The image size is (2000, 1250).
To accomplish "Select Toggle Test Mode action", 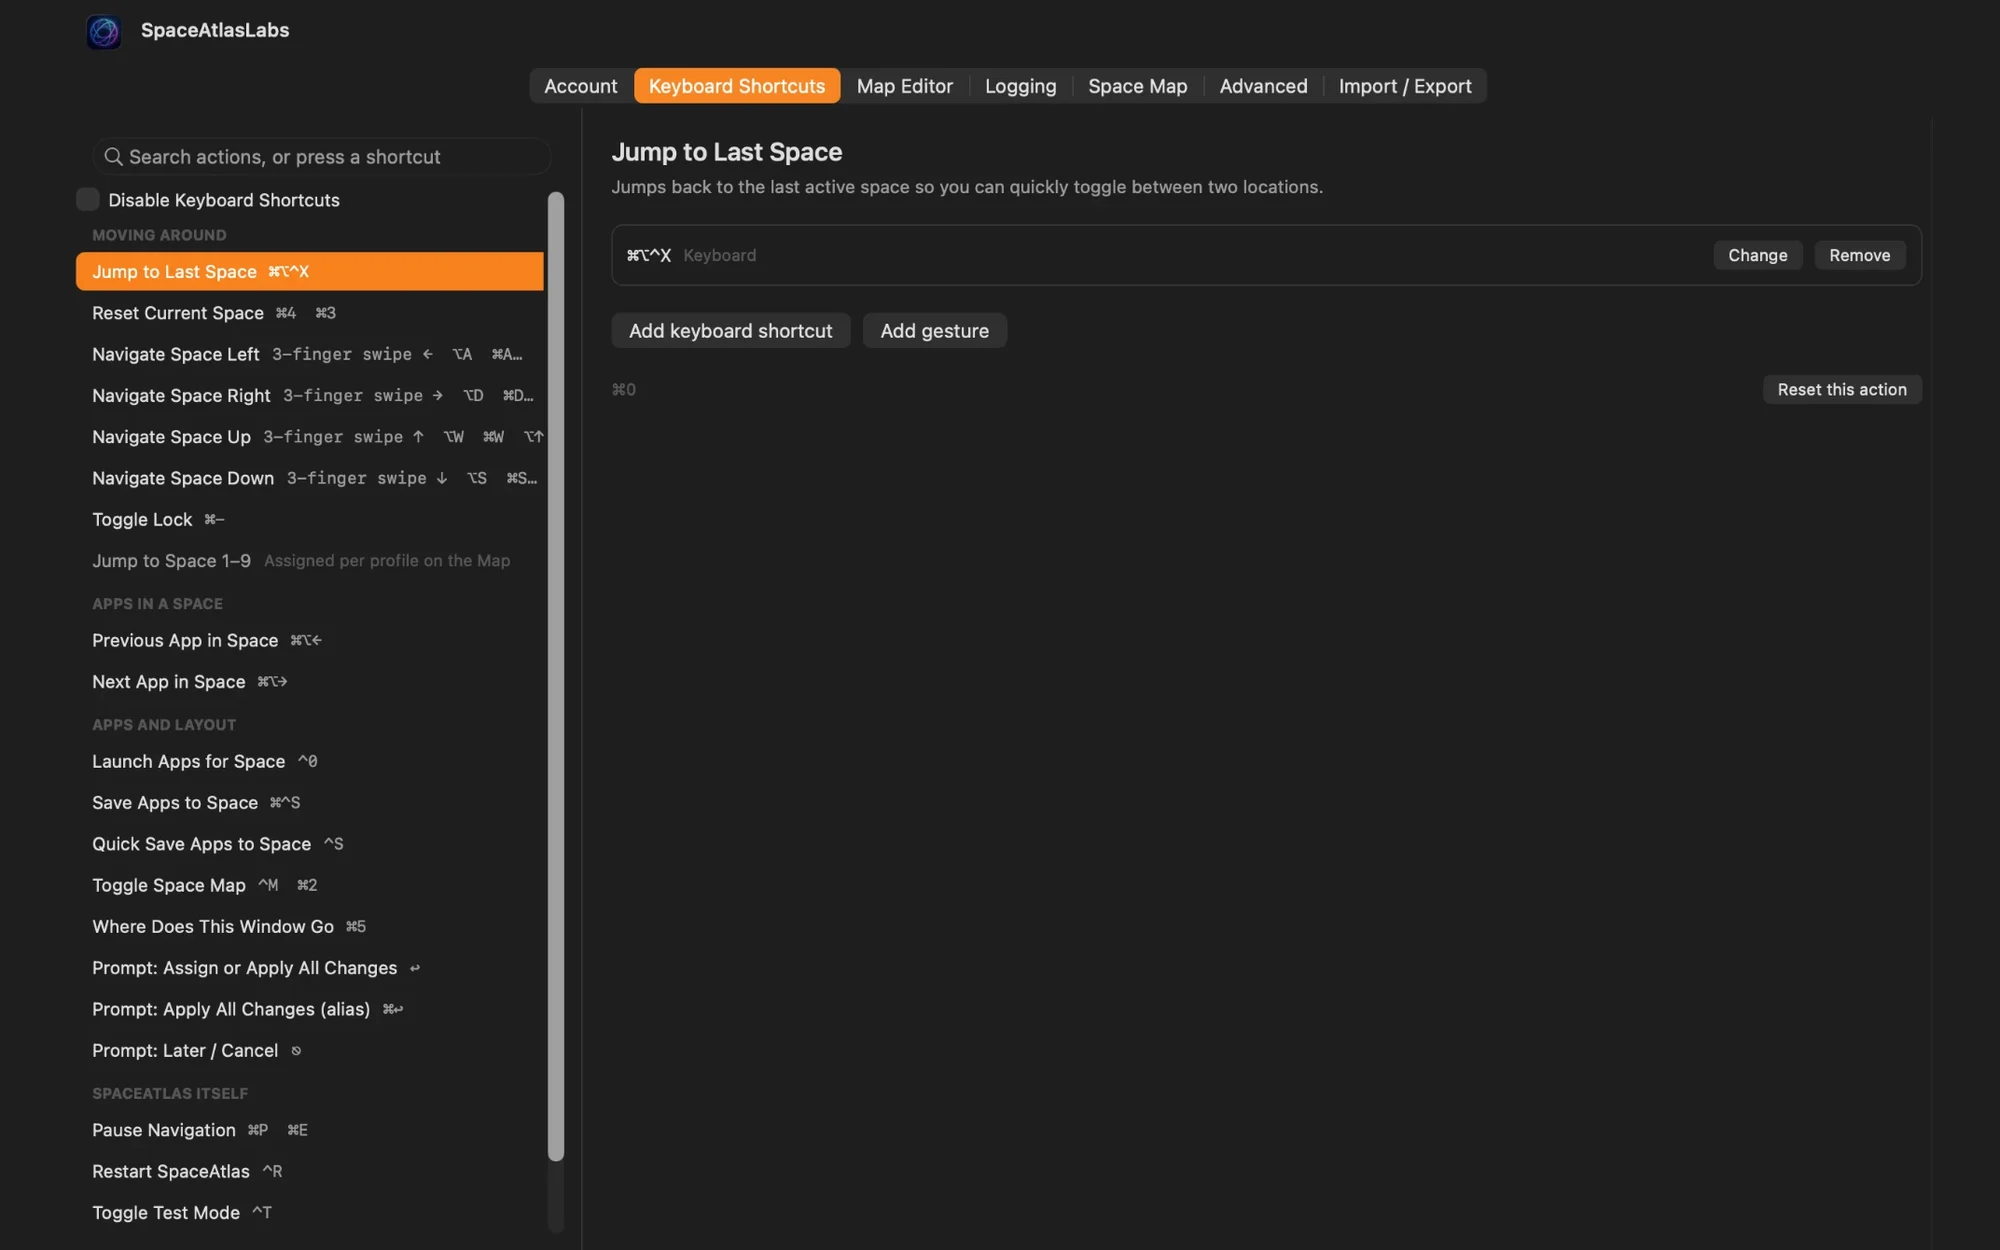I will 310,1213.
